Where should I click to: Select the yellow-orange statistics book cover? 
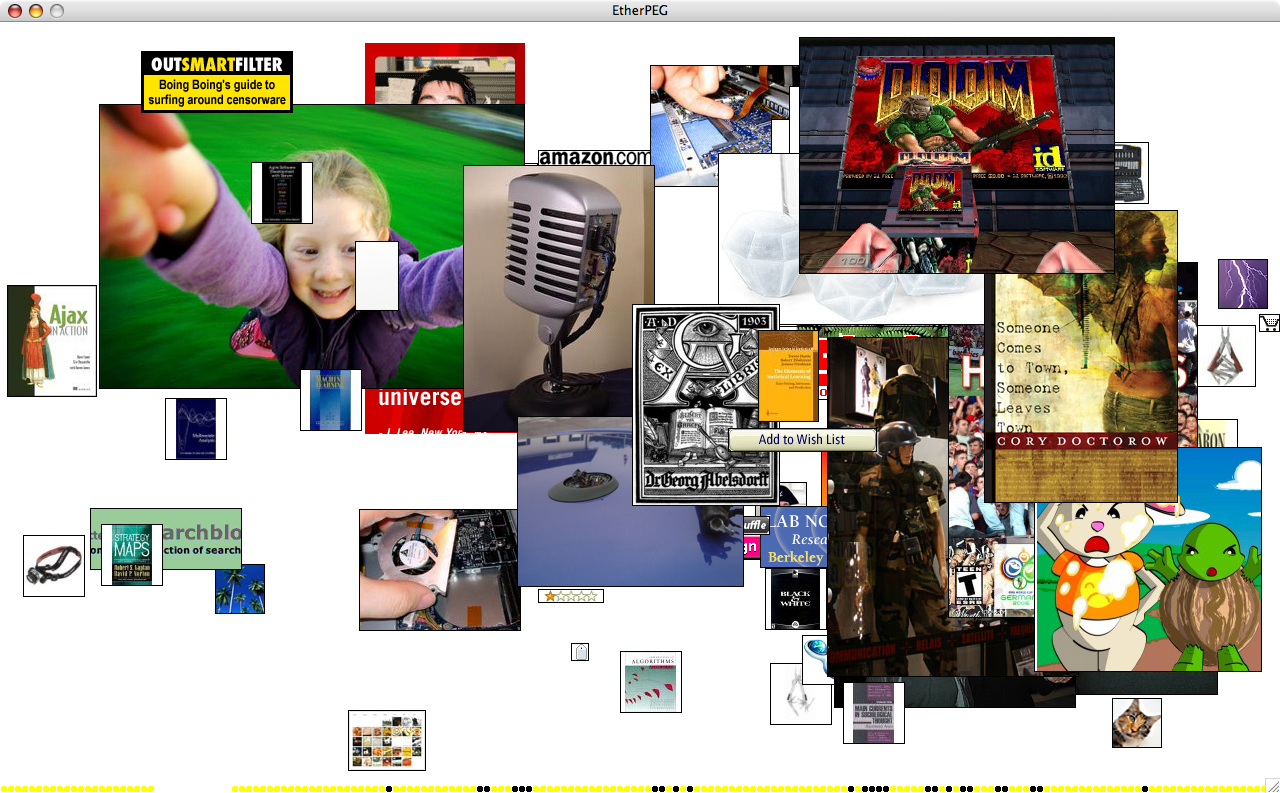tap(788, 376)
